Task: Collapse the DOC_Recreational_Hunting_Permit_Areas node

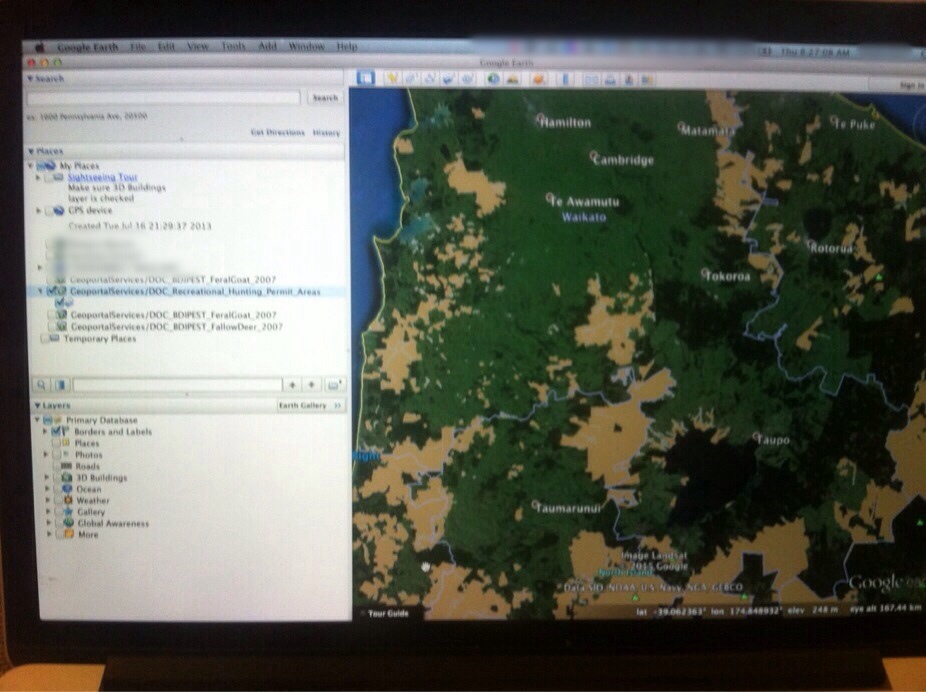Action: tap(40, 291)
